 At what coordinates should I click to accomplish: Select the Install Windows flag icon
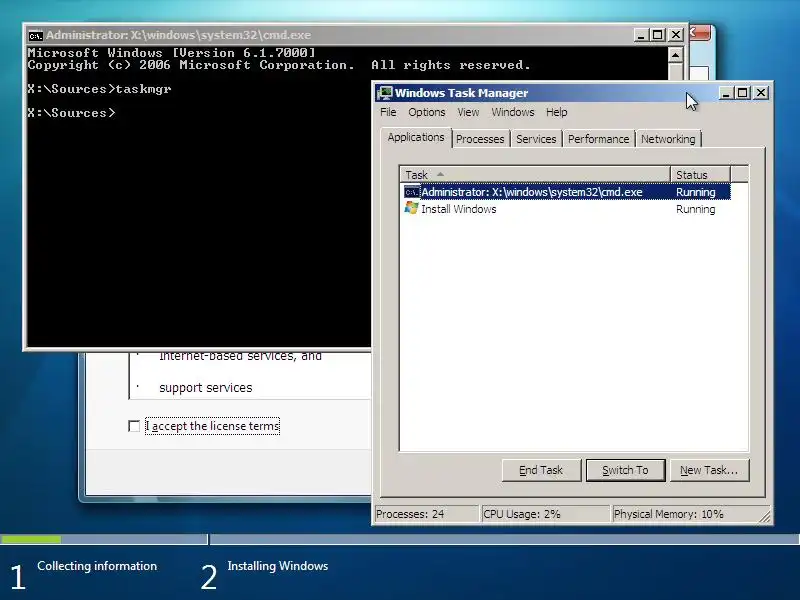pos(411,208)
